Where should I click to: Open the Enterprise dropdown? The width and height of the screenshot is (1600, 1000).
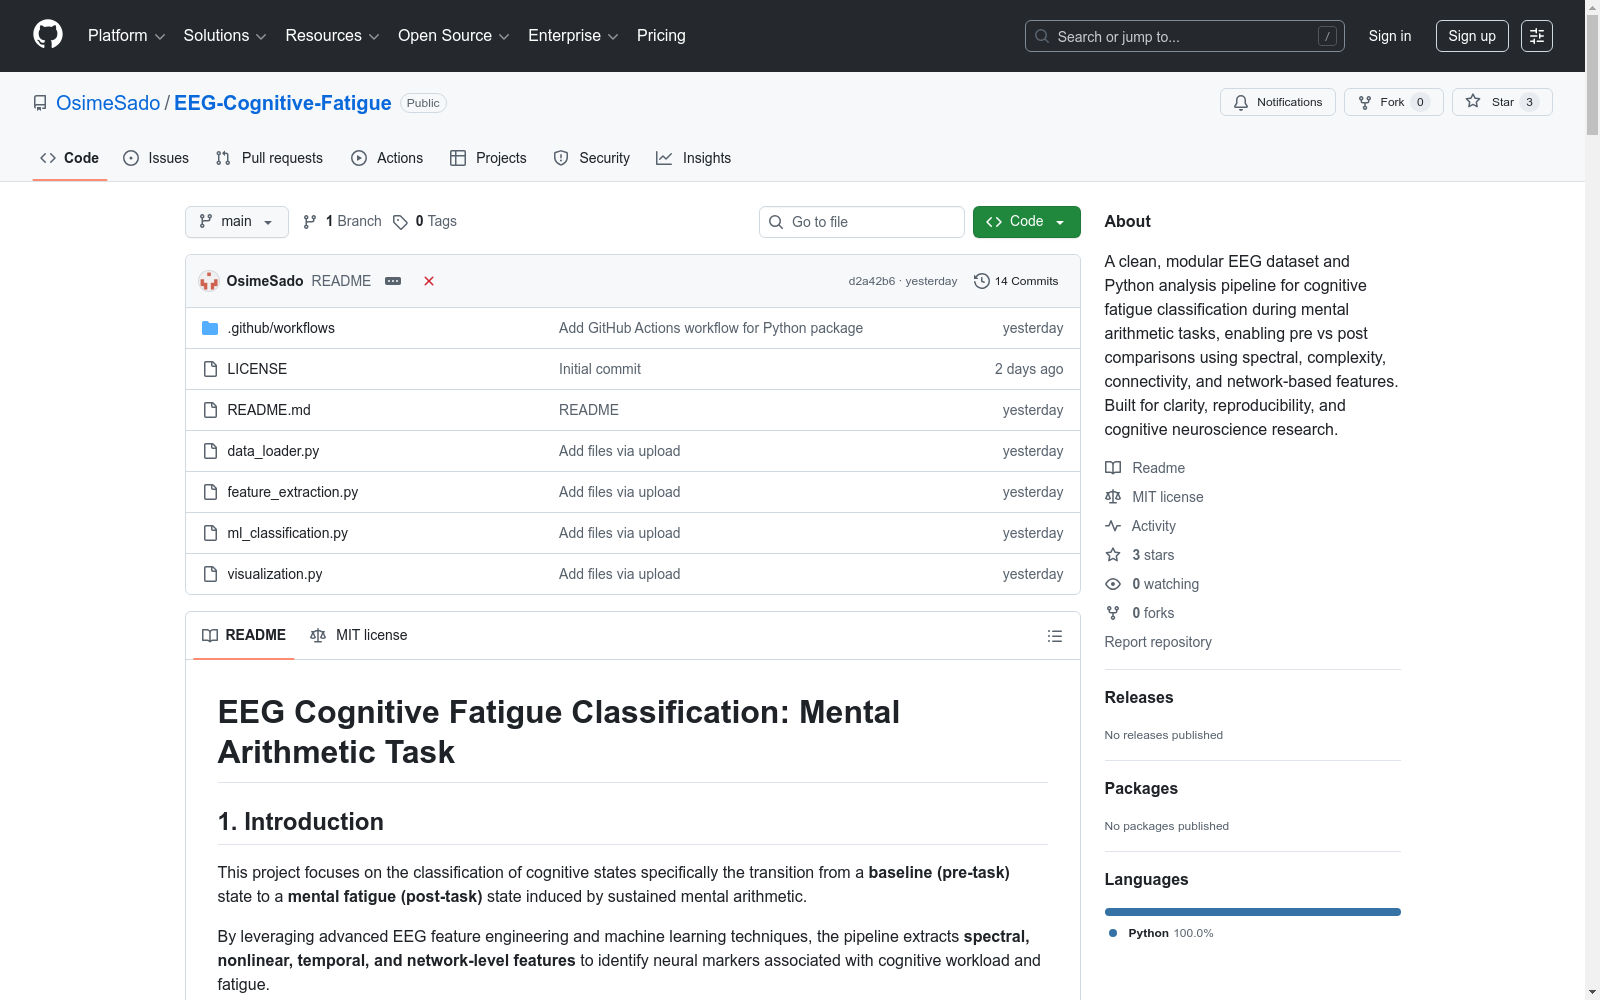coord(573,36)
